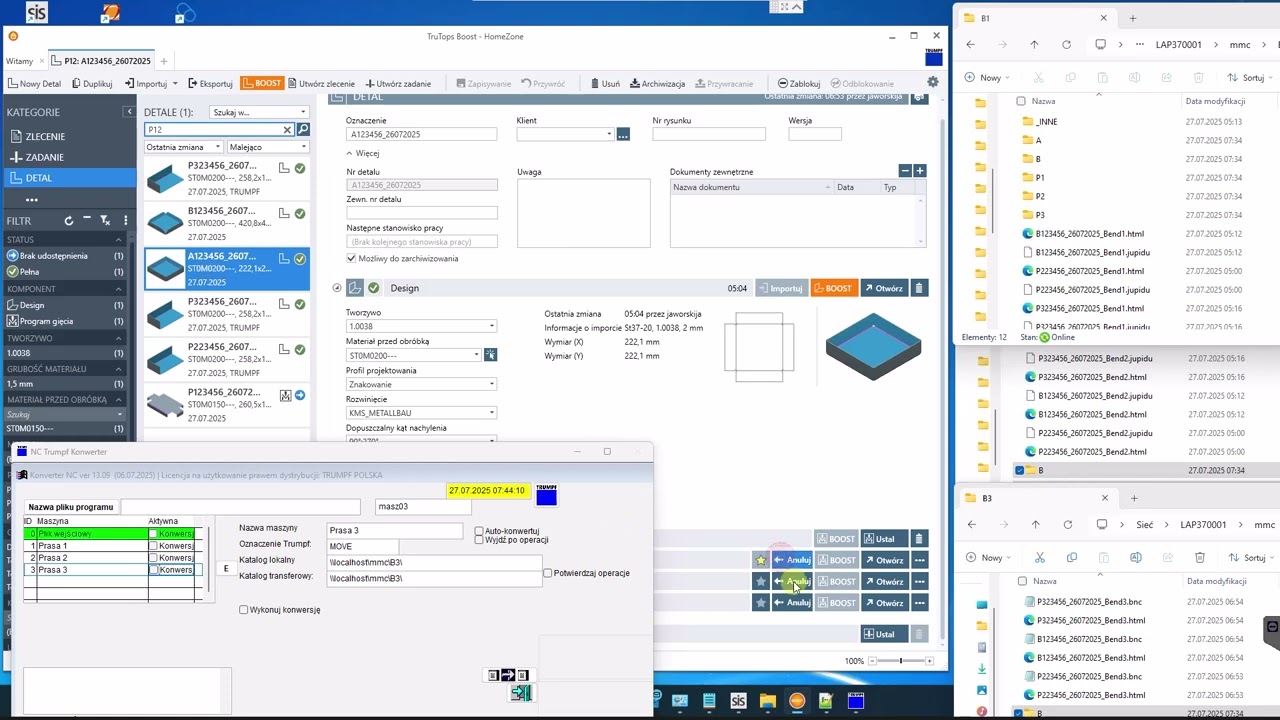Click Utwórz zlecenie in the toolbar
Screen dimensions: 1280x720
[322, 84]
